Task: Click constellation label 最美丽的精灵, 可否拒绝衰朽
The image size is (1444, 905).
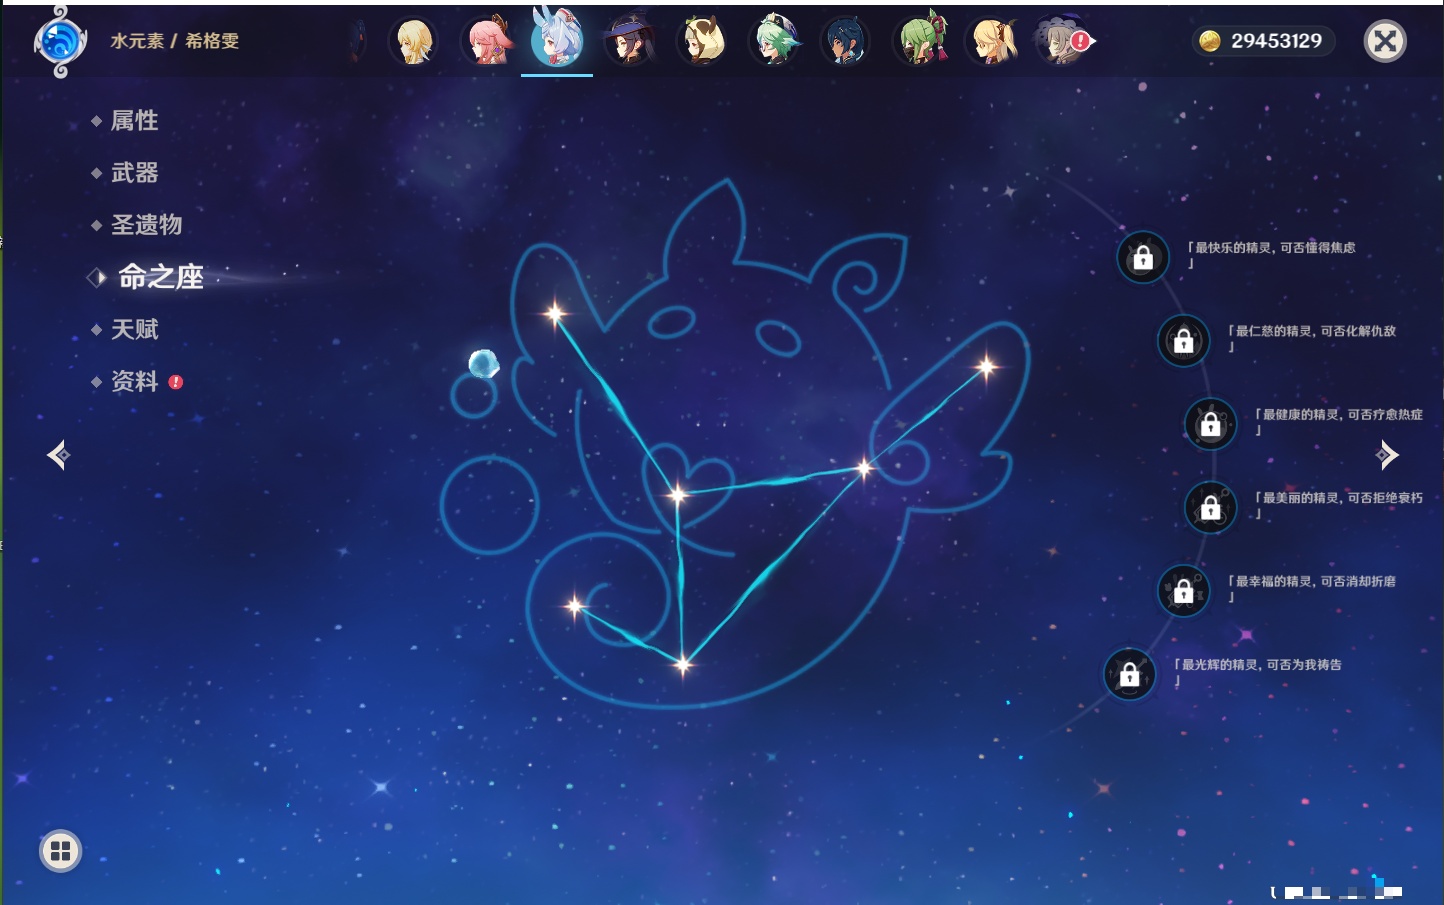Action: tap(1339, 504)
